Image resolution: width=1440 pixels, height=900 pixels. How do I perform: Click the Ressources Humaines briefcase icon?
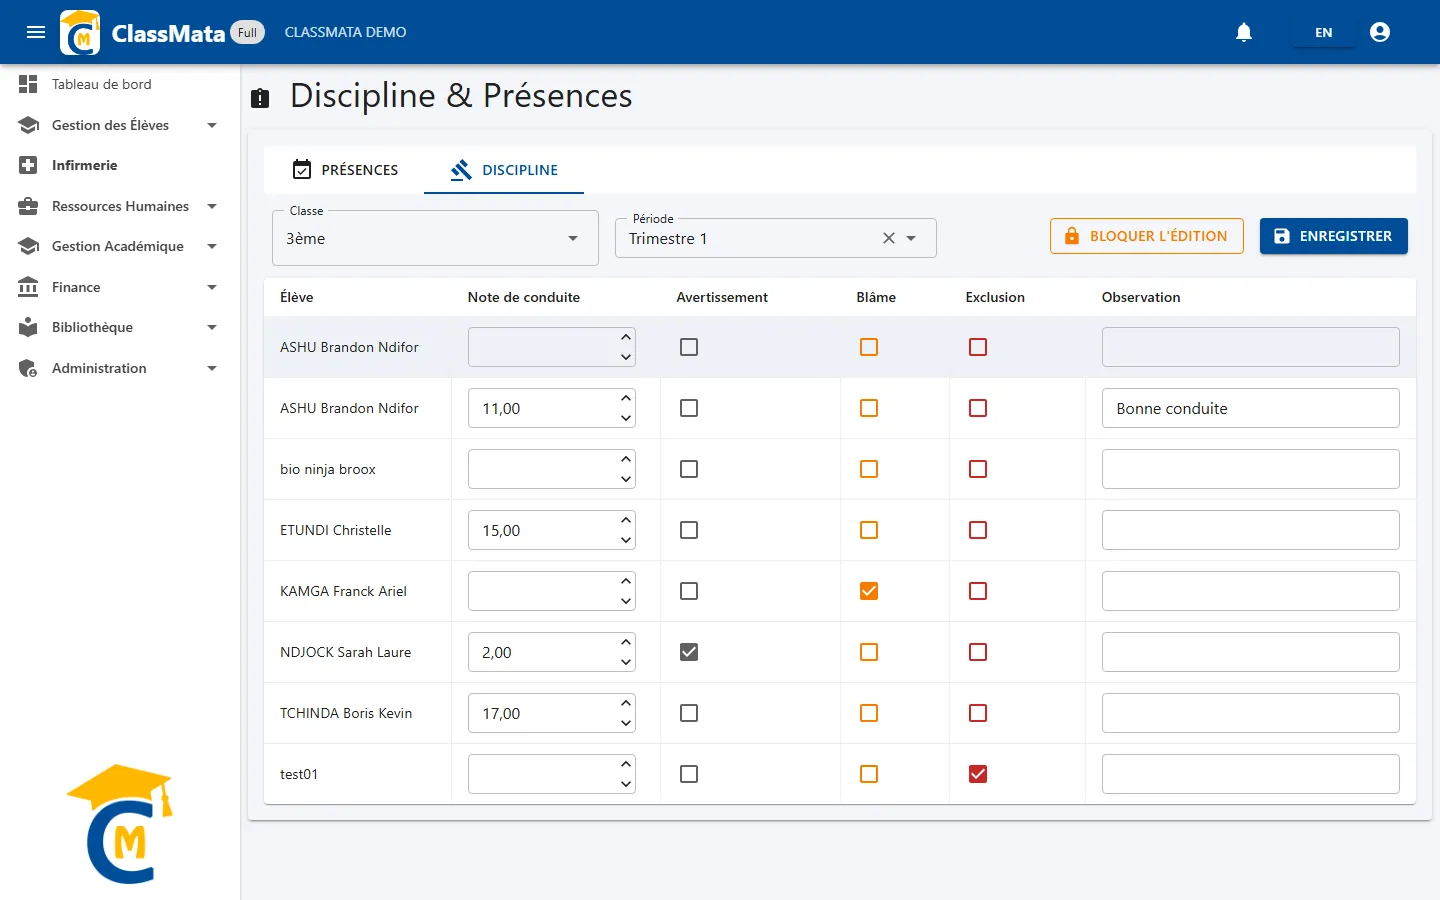tap(28, 206)
